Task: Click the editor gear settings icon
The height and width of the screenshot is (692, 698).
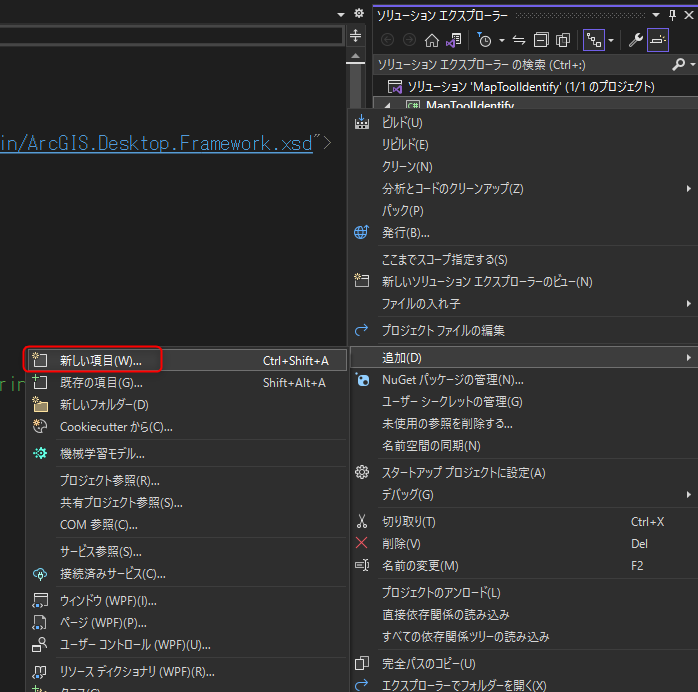Action: tap(359, 13)
